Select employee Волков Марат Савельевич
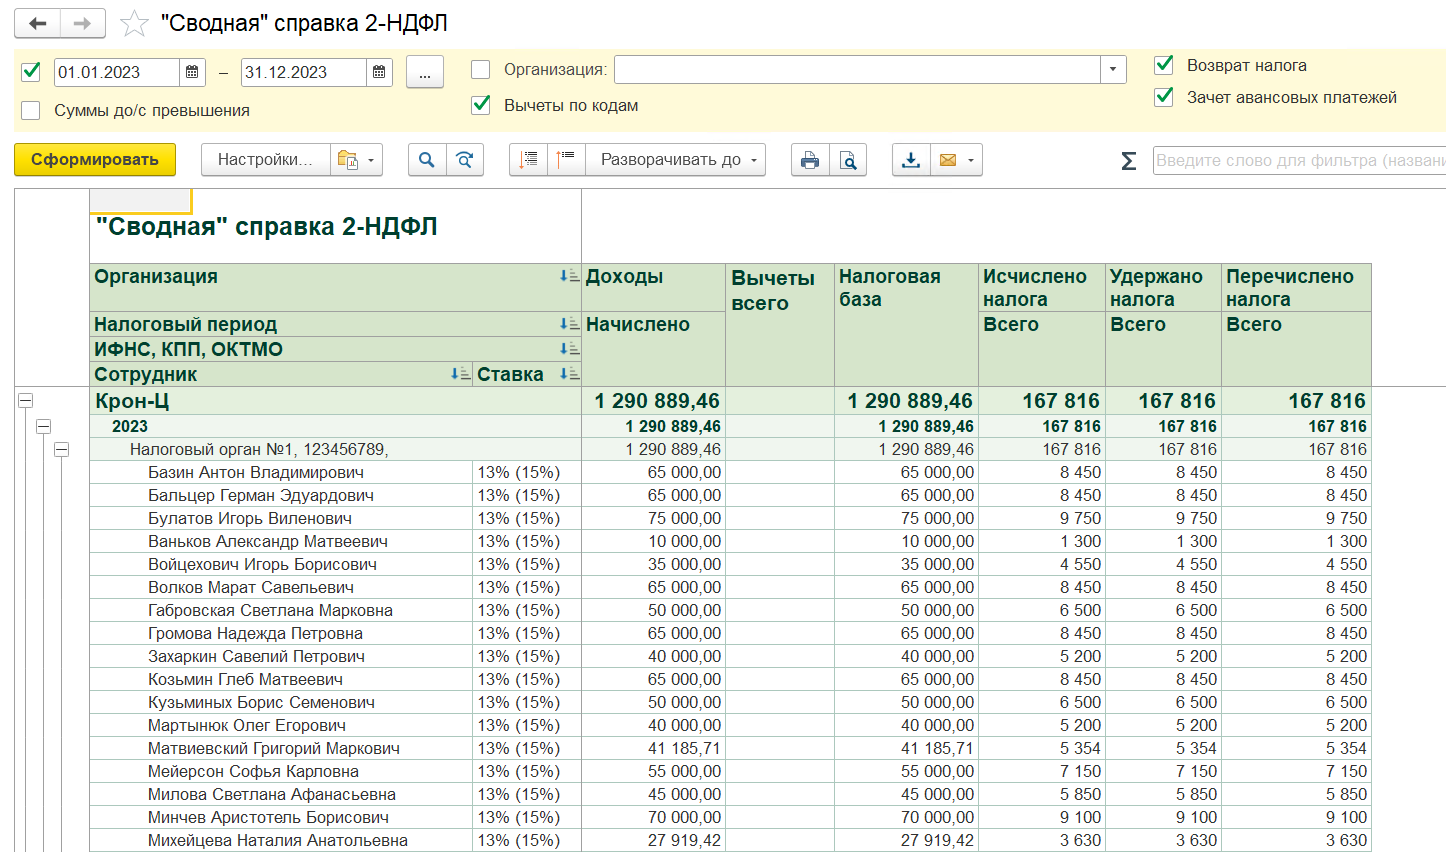 coord(251,587)
